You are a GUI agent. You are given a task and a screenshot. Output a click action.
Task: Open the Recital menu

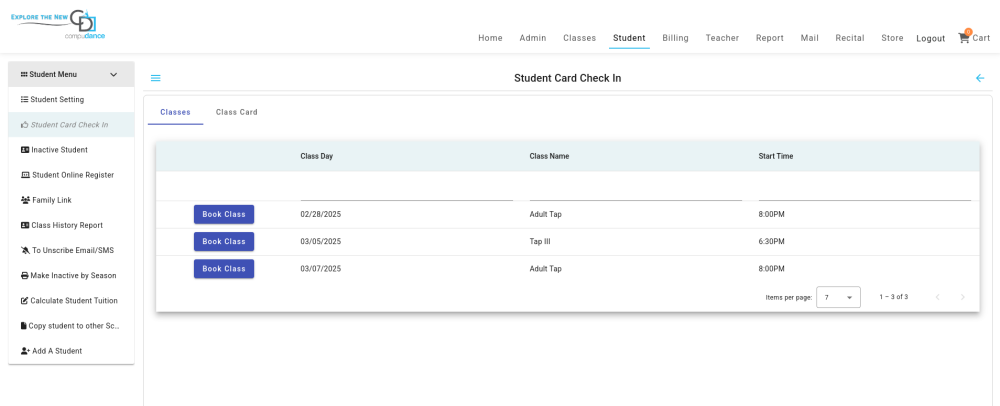850,38
